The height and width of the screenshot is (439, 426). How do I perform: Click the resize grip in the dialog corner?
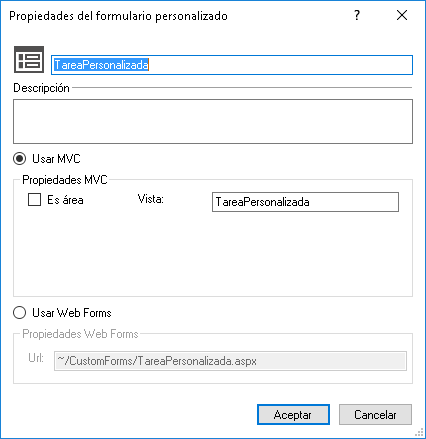click(x=419, y=433)
